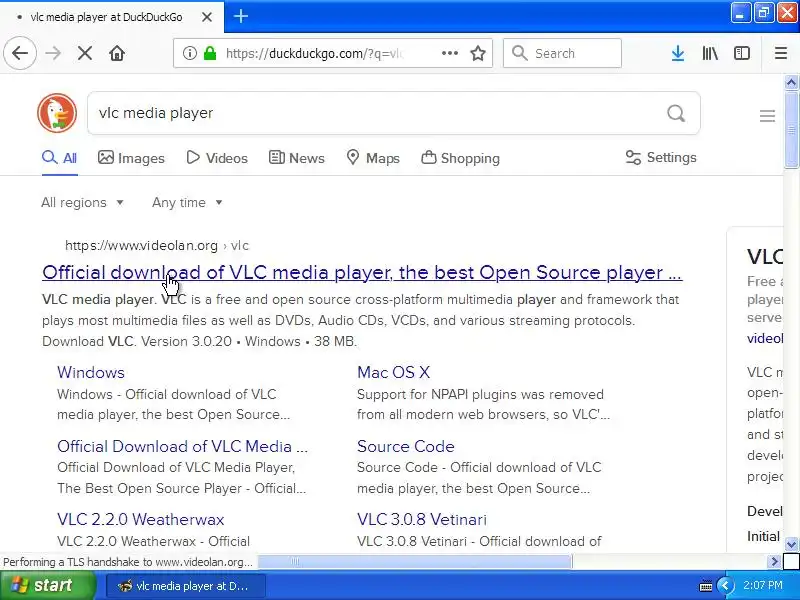Open Official Download of VLC Media sitelink
The height and width of the screenshot is (600, 800).
183,446
